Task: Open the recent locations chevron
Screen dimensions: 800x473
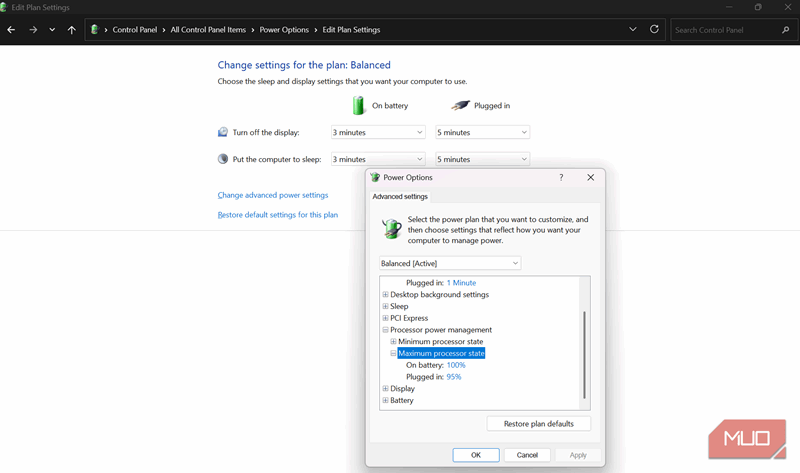Action: [52, 30]
